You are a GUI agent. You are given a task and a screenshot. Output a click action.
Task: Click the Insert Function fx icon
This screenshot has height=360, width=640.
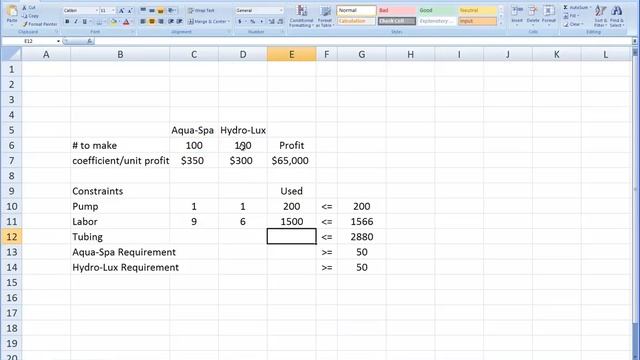89,41
